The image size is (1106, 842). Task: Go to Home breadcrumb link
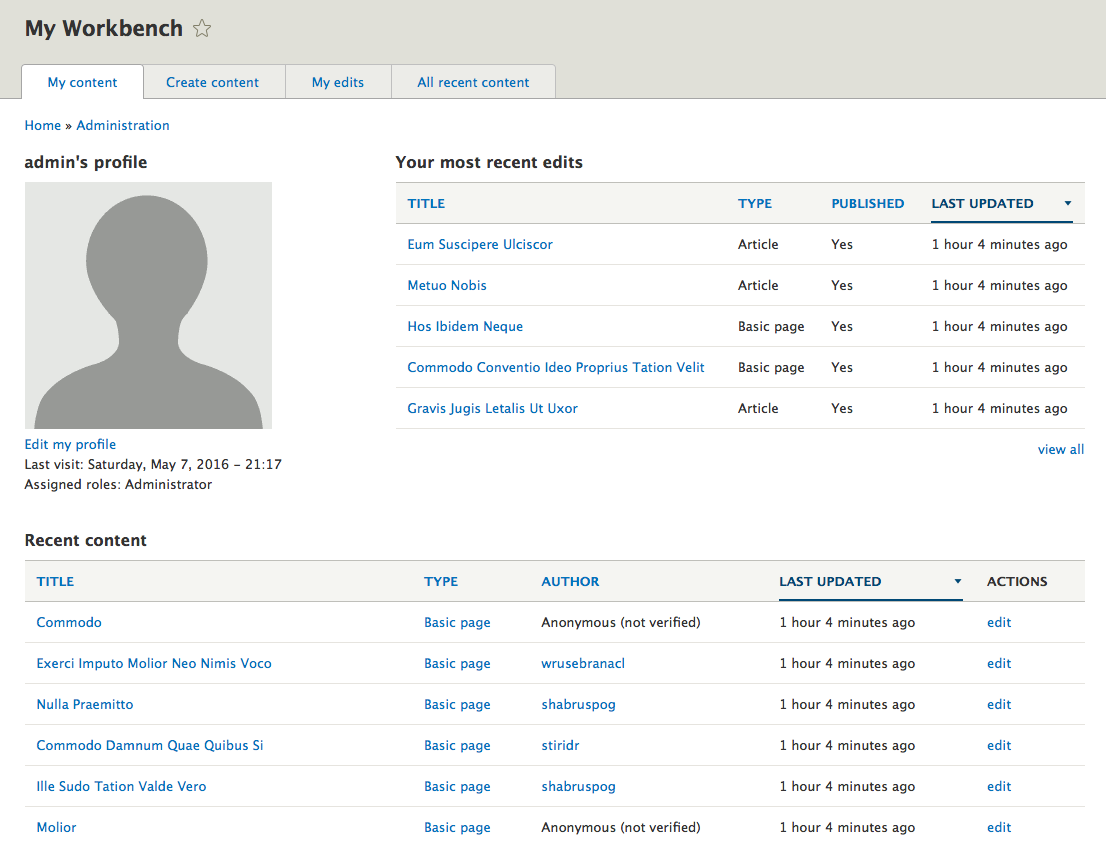tap(43, 125)
